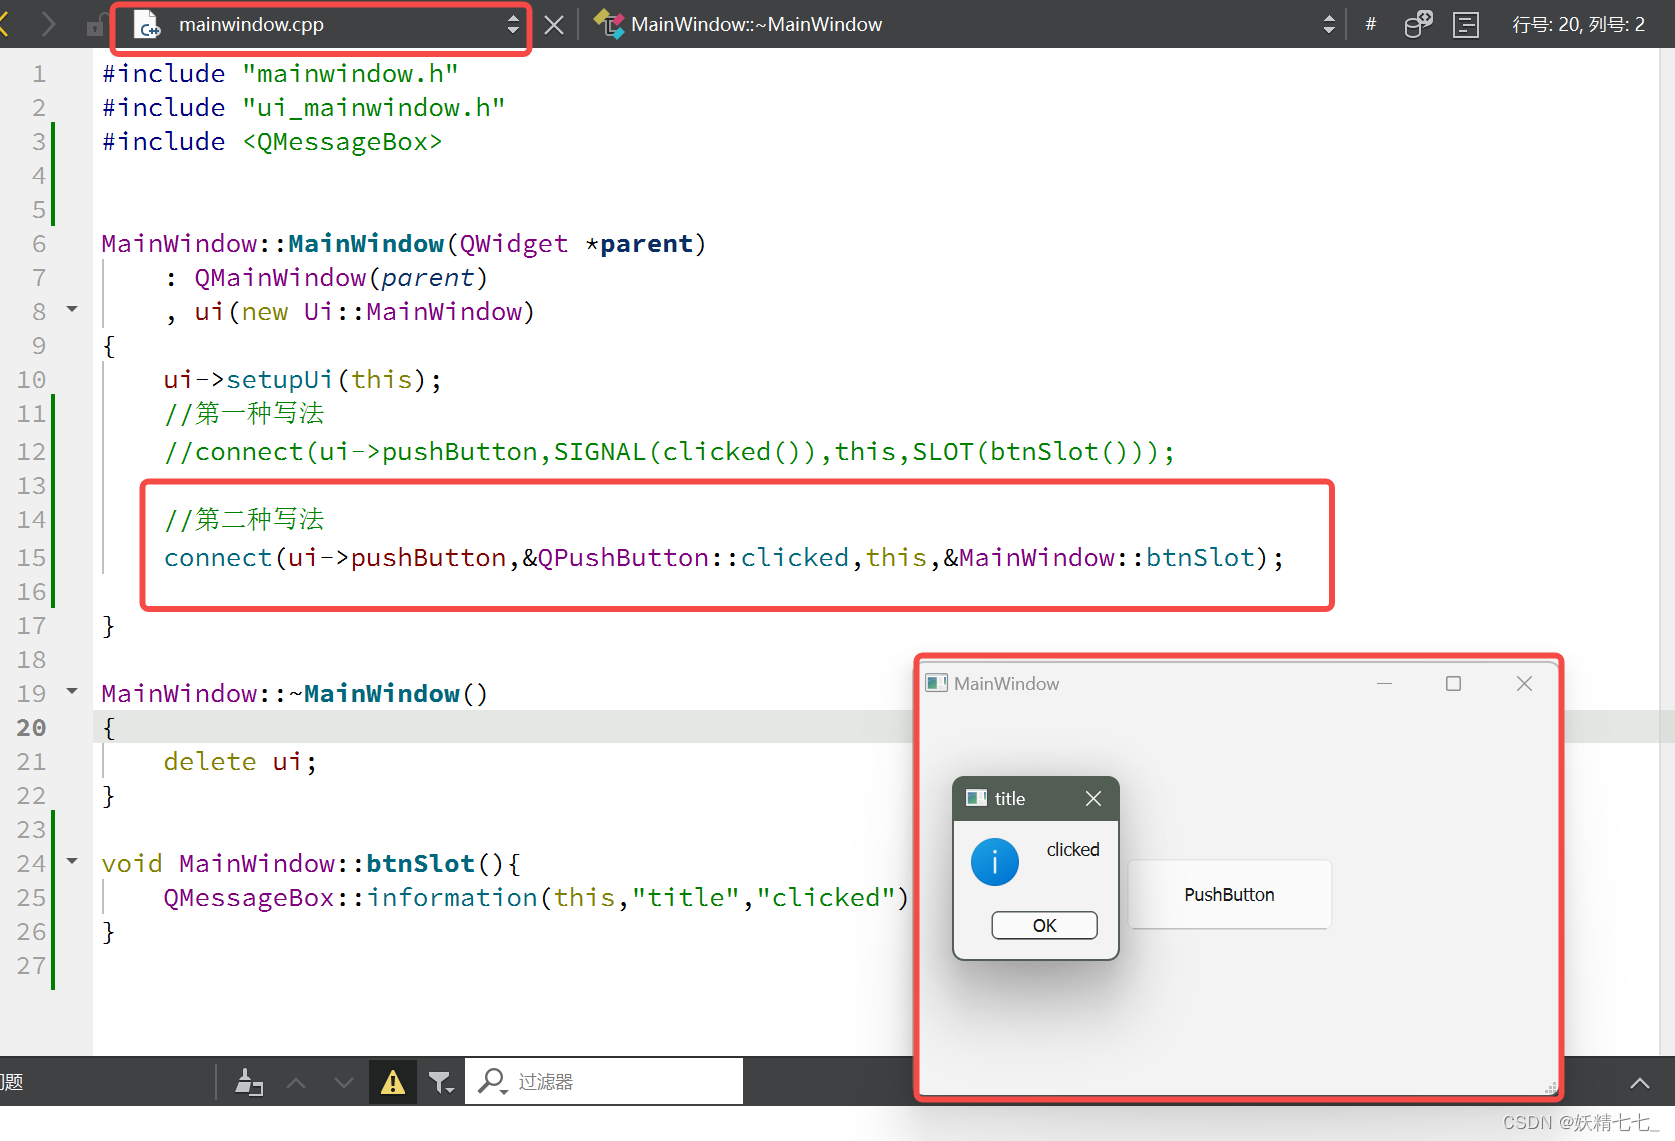Viewport: 1675px width, 1141px height.
Task: Toggle the show warnings icon
Action: [x=393, y=1082]
